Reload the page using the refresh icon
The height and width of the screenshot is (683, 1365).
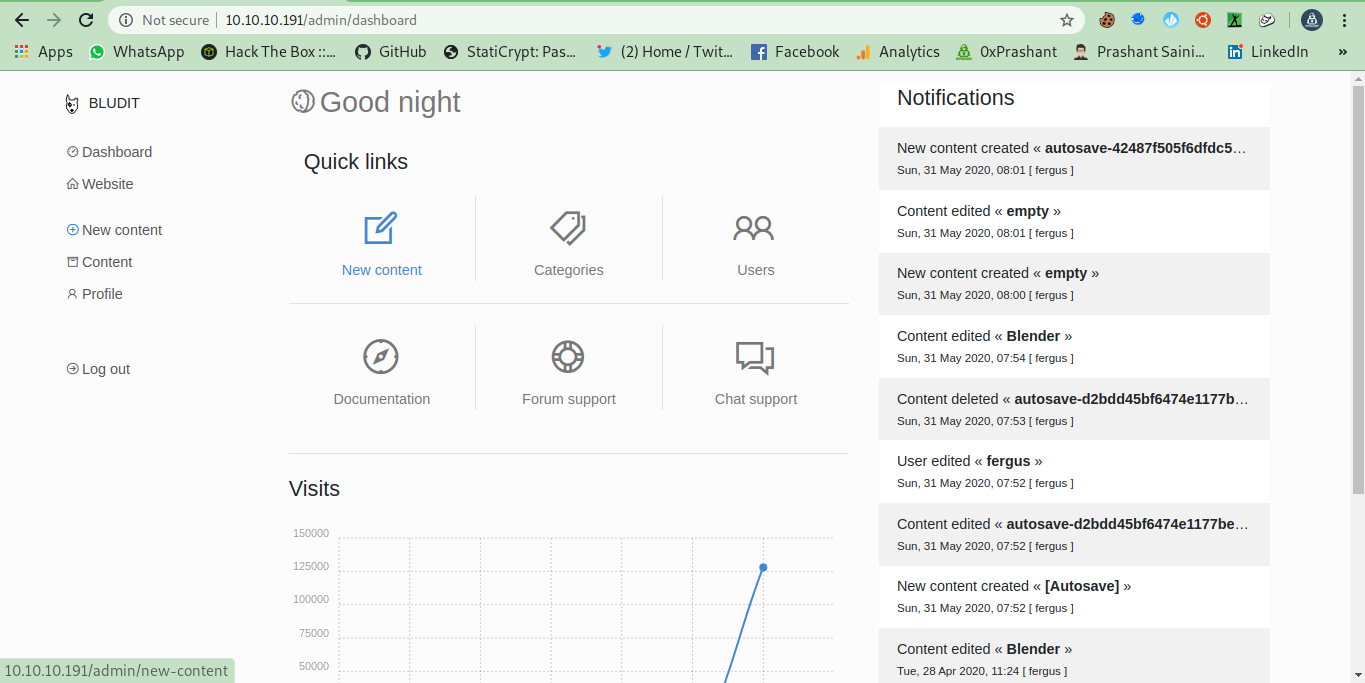(x=86, y=19)
